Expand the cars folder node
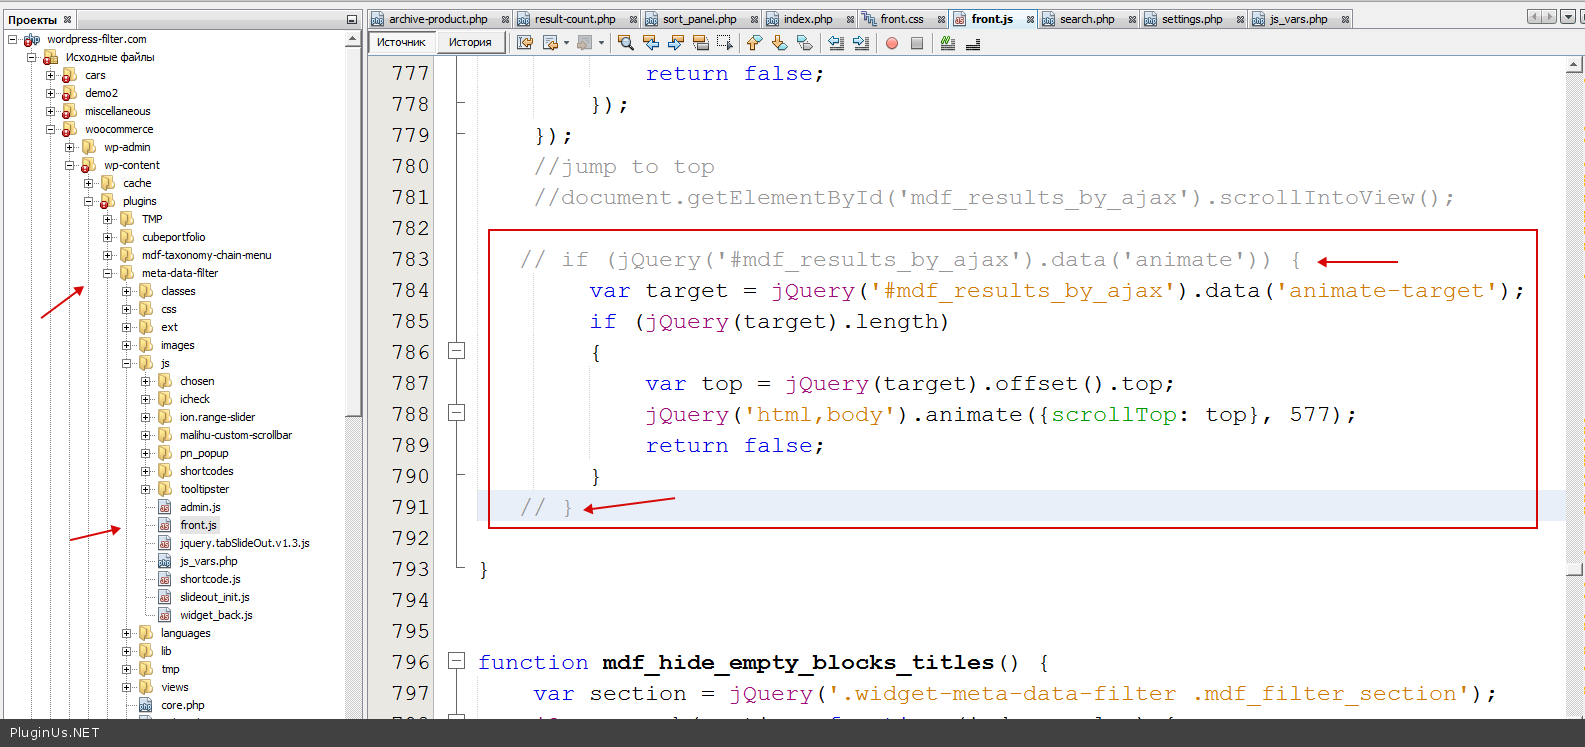Viewport: 1585px width, 747px height. [x=50, y=75]
